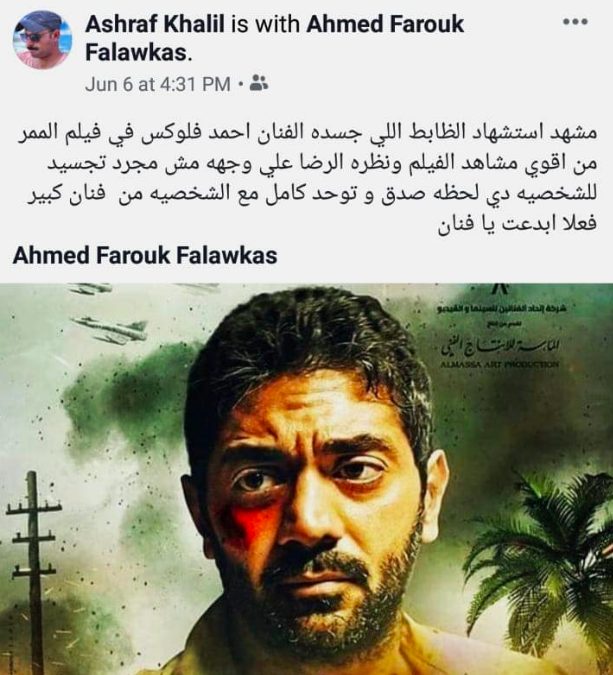The width and height of the screenshot is (613, 675).
Task: Click the bold Ahmed Farouk Falawkas mention above poster
Action: click(x=145, y=255)
